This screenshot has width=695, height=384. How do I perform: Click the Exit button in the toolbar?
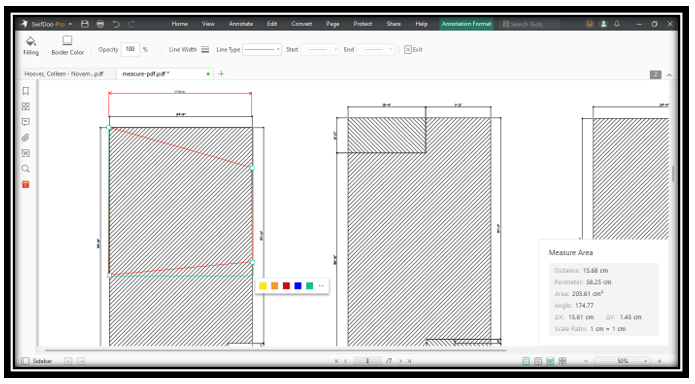point(413,50)
